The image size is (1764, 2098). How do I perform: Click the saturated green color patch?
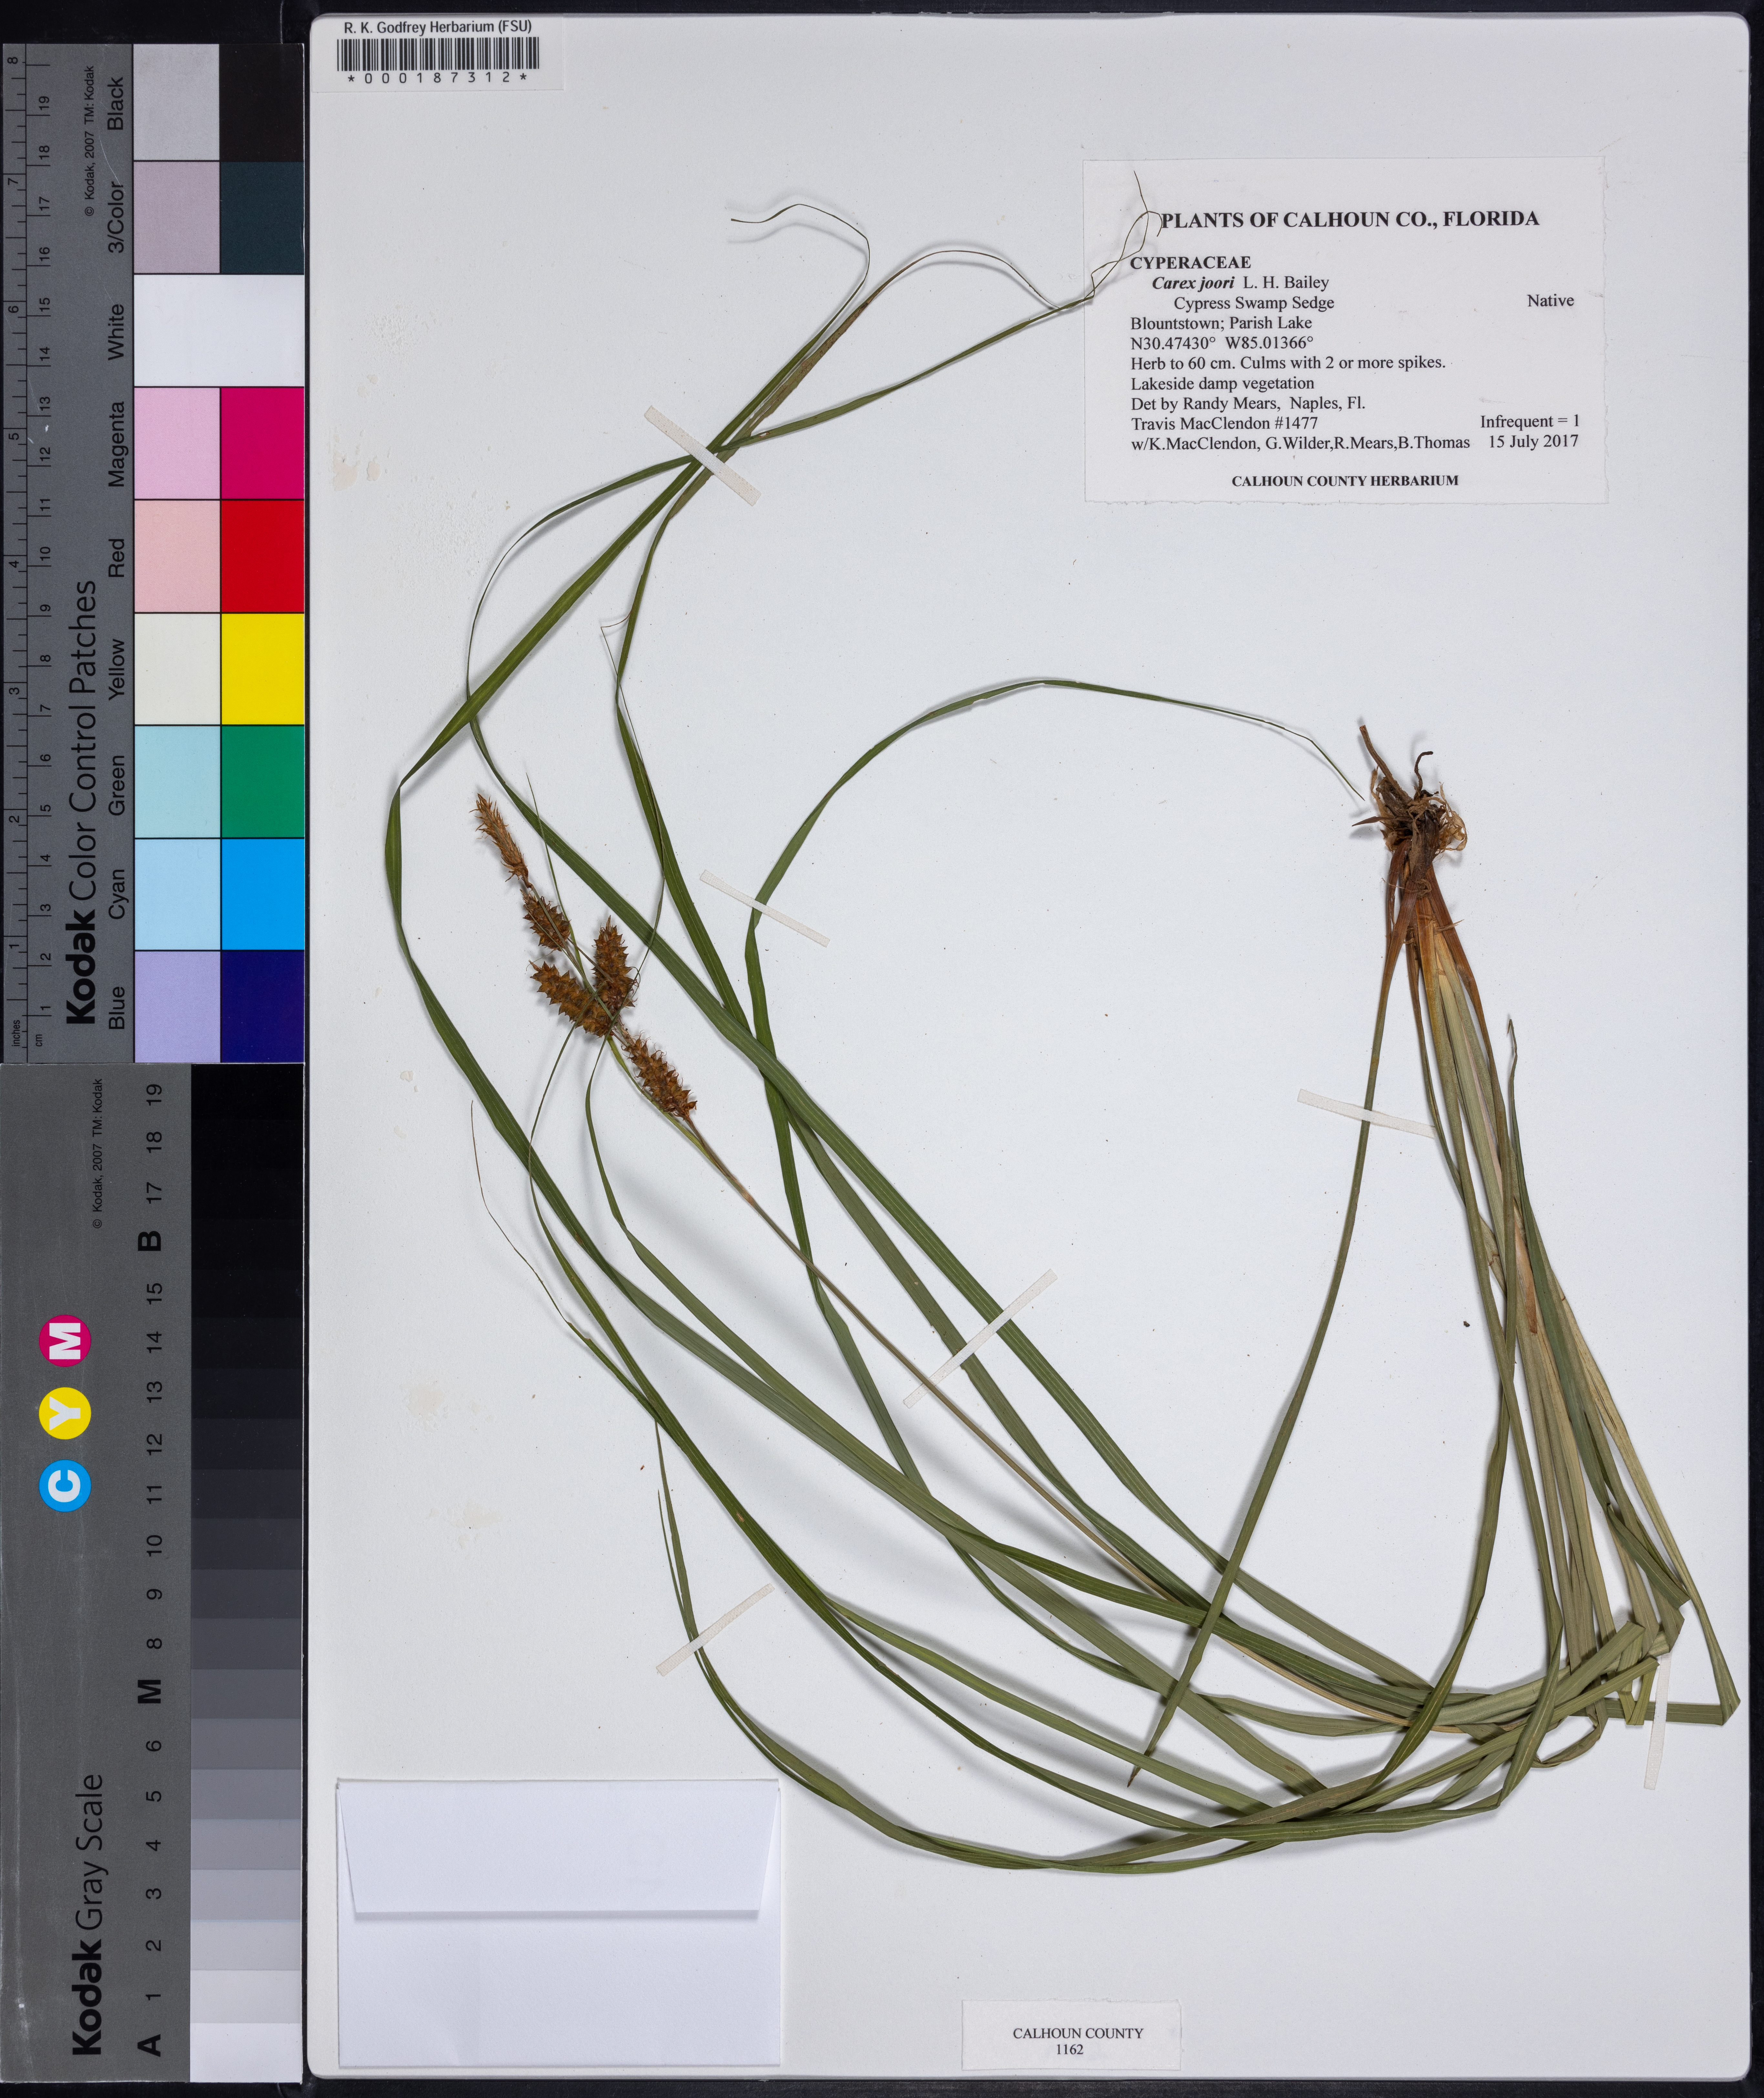point(262,781)
